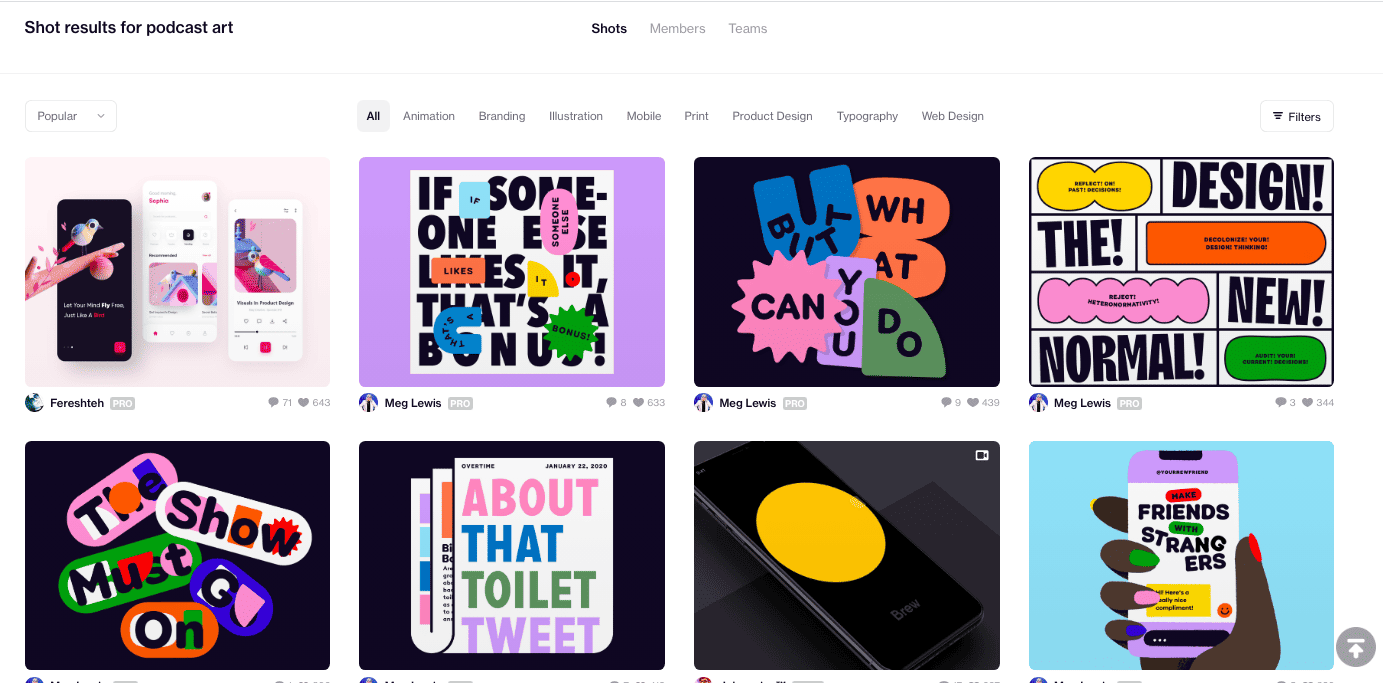
Task: Click the scroll-to-top arrow button
Action: (1355, 647)
